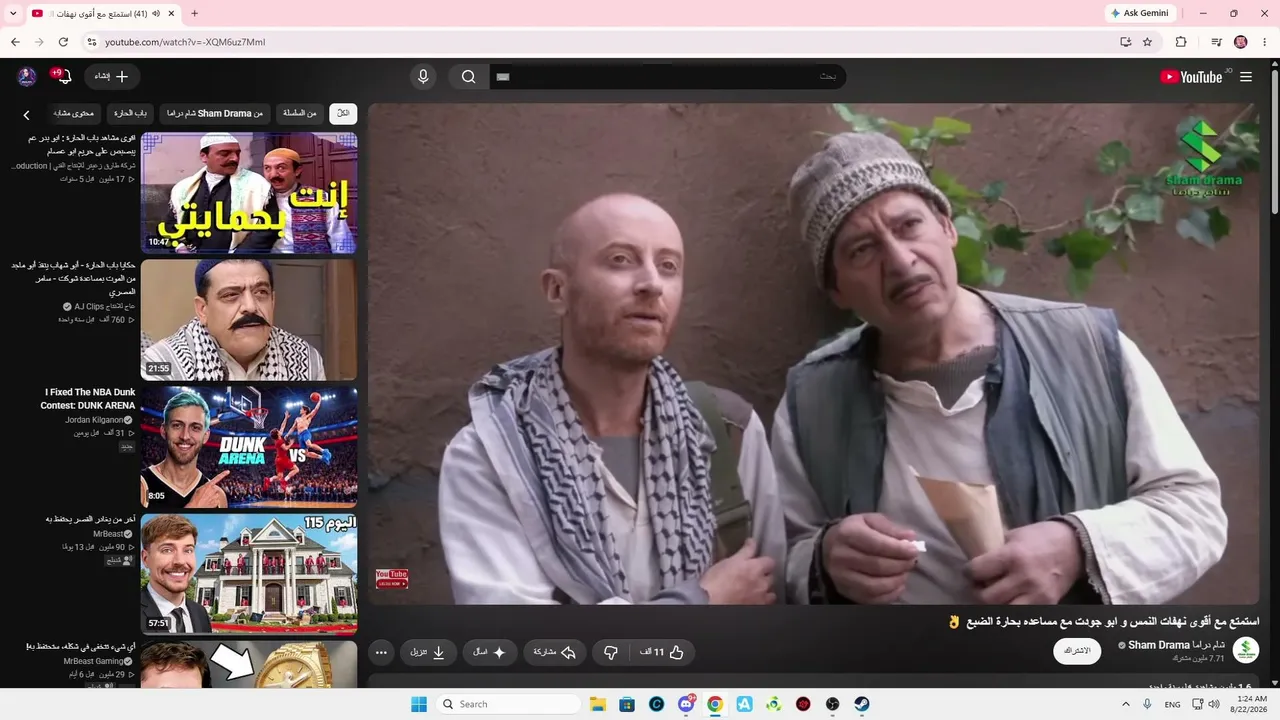
Task: Play the gold watch MrBeast Gaming thumbnail
Action: [x=249, y=664]
